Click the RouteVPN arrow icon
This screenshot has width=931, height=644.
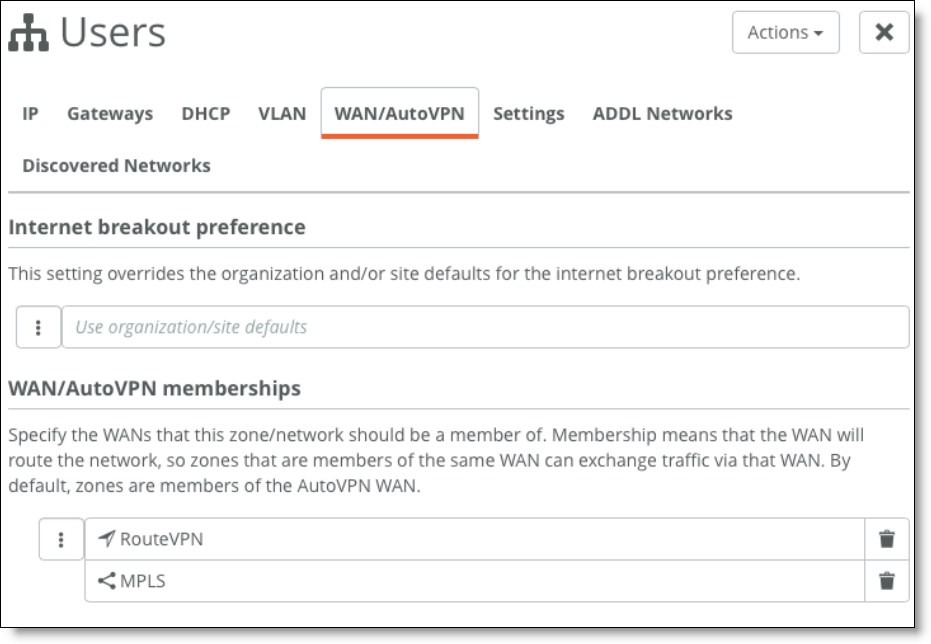(x=106, y=538)
